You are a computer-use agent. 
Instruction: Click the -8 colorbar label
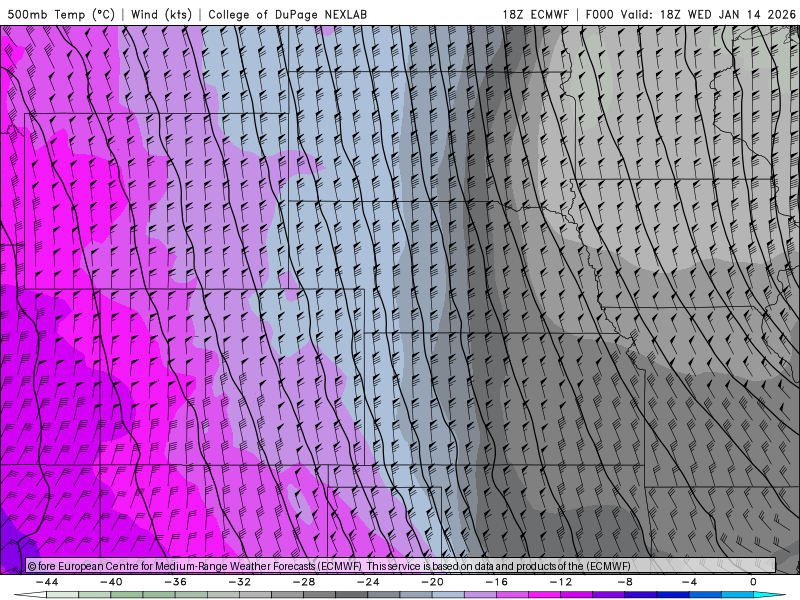pyautogui.click(x=625, y=582)
